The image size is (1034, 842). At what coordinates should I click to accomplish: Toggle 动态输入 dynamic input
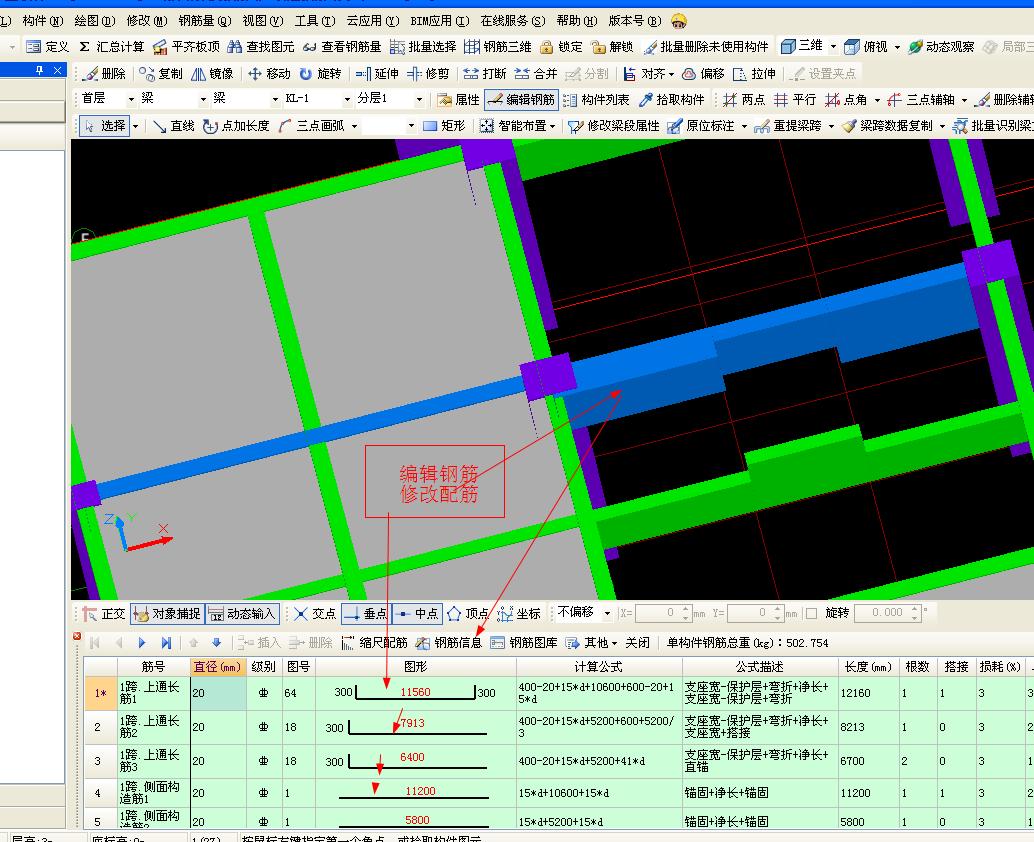point(242,614)
